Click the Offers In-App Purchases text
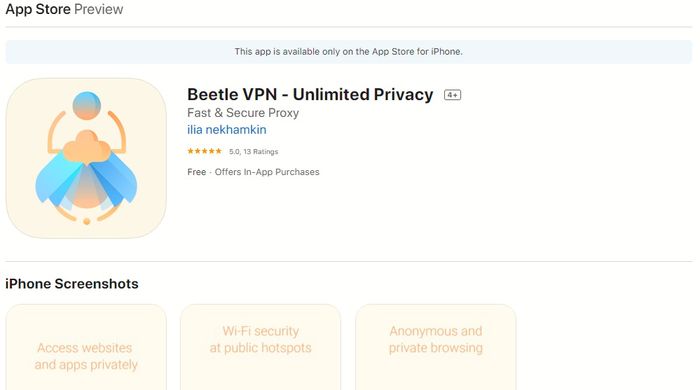 click(267, 172)
